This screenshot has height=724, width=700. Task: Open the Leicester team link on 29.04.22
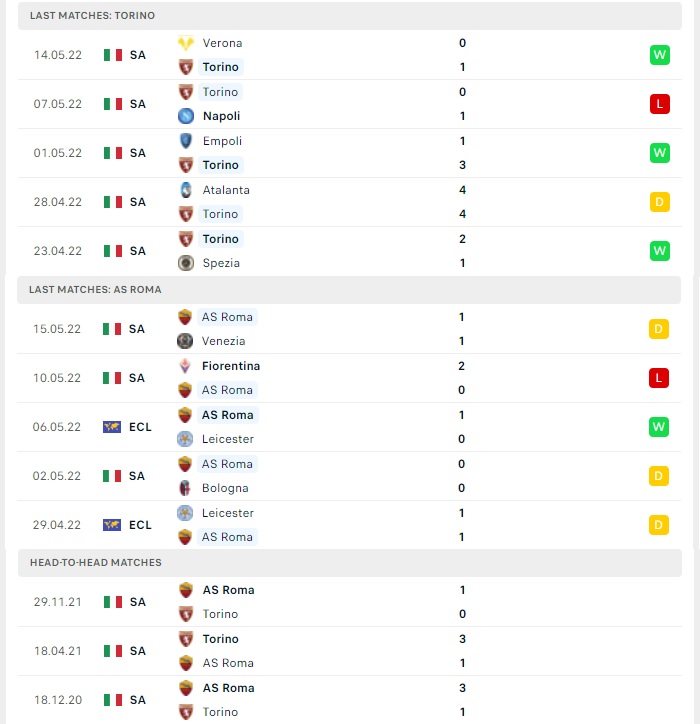tap(228, 513)
